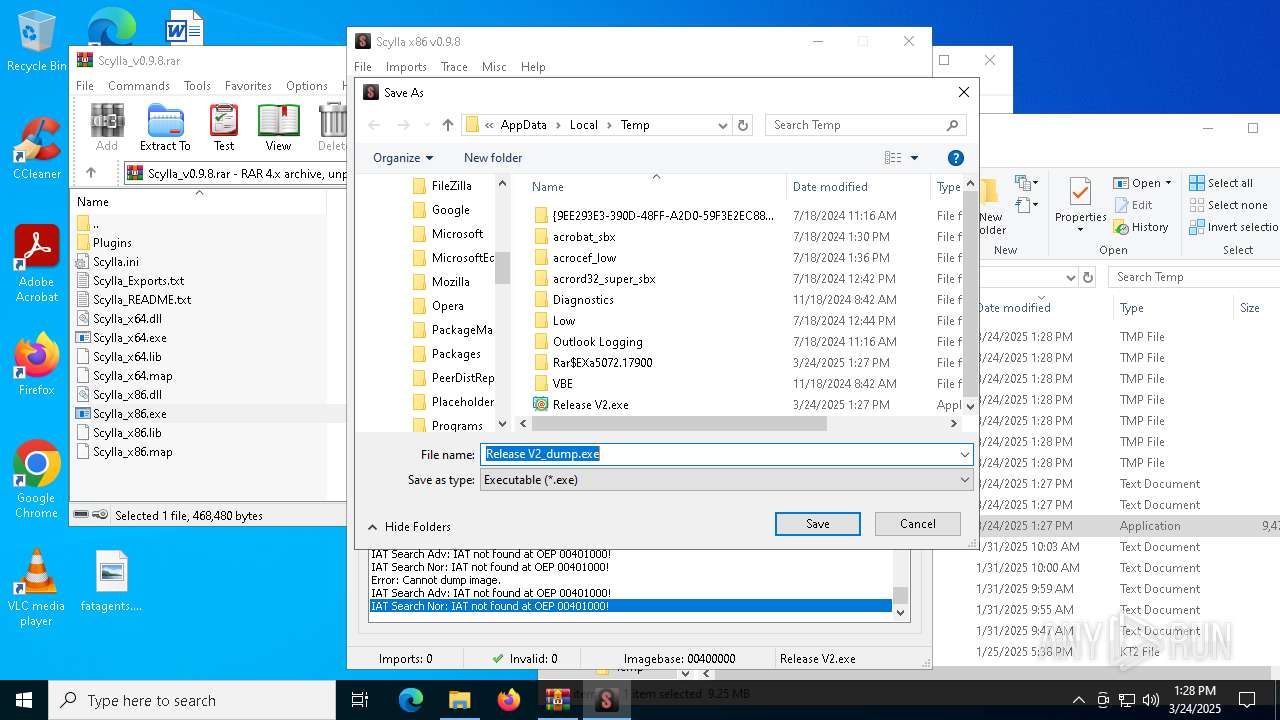This screenshot has width=1280, height=720.
Task: Collapse folders with Hide Folders
Action: tap(409, 527)
